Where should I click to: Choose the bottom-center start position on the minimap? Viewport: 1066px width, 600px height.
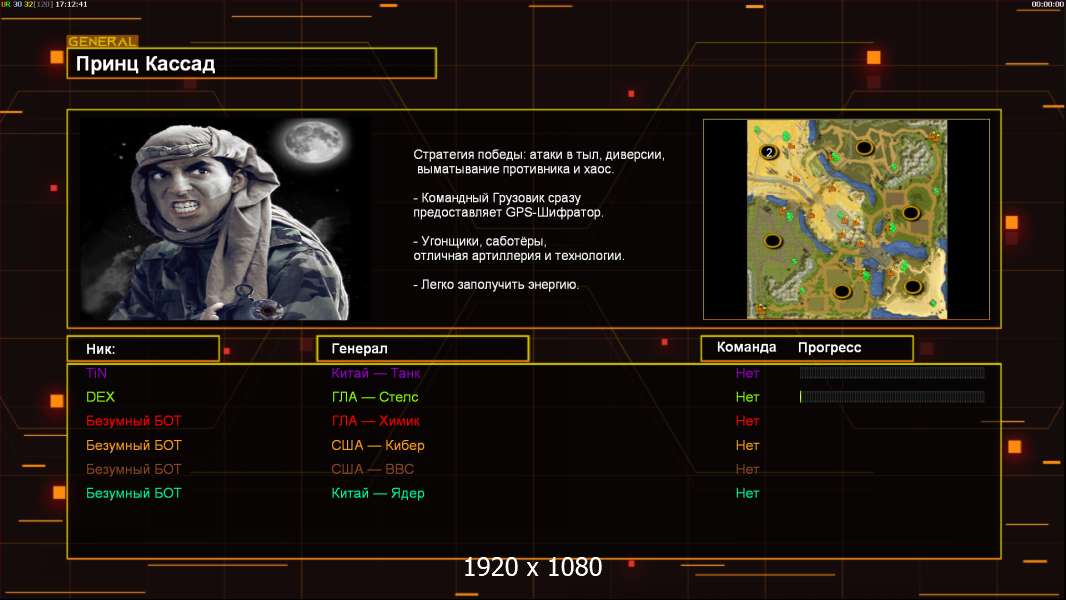point(842,292)
